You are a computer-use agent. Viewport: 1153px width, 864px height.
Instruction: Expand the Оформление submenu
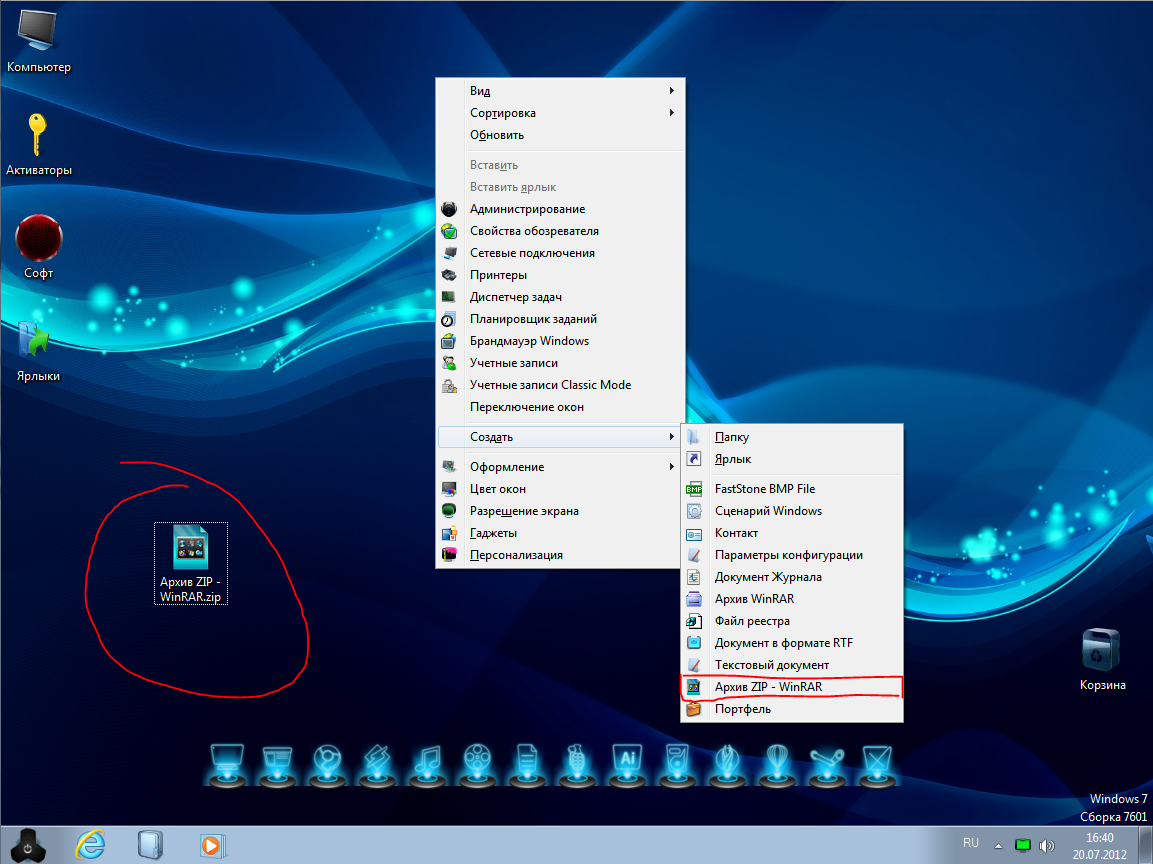560,467
